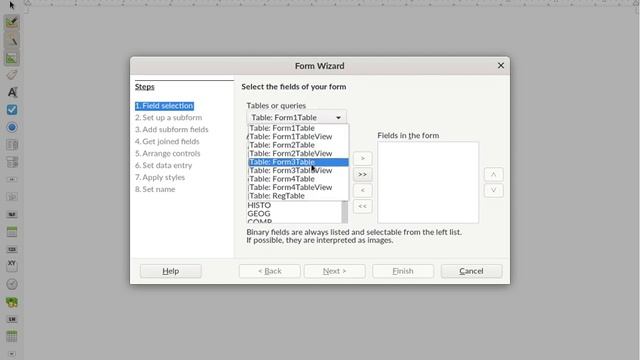Move field up with ^ button

tap(493, 175)
